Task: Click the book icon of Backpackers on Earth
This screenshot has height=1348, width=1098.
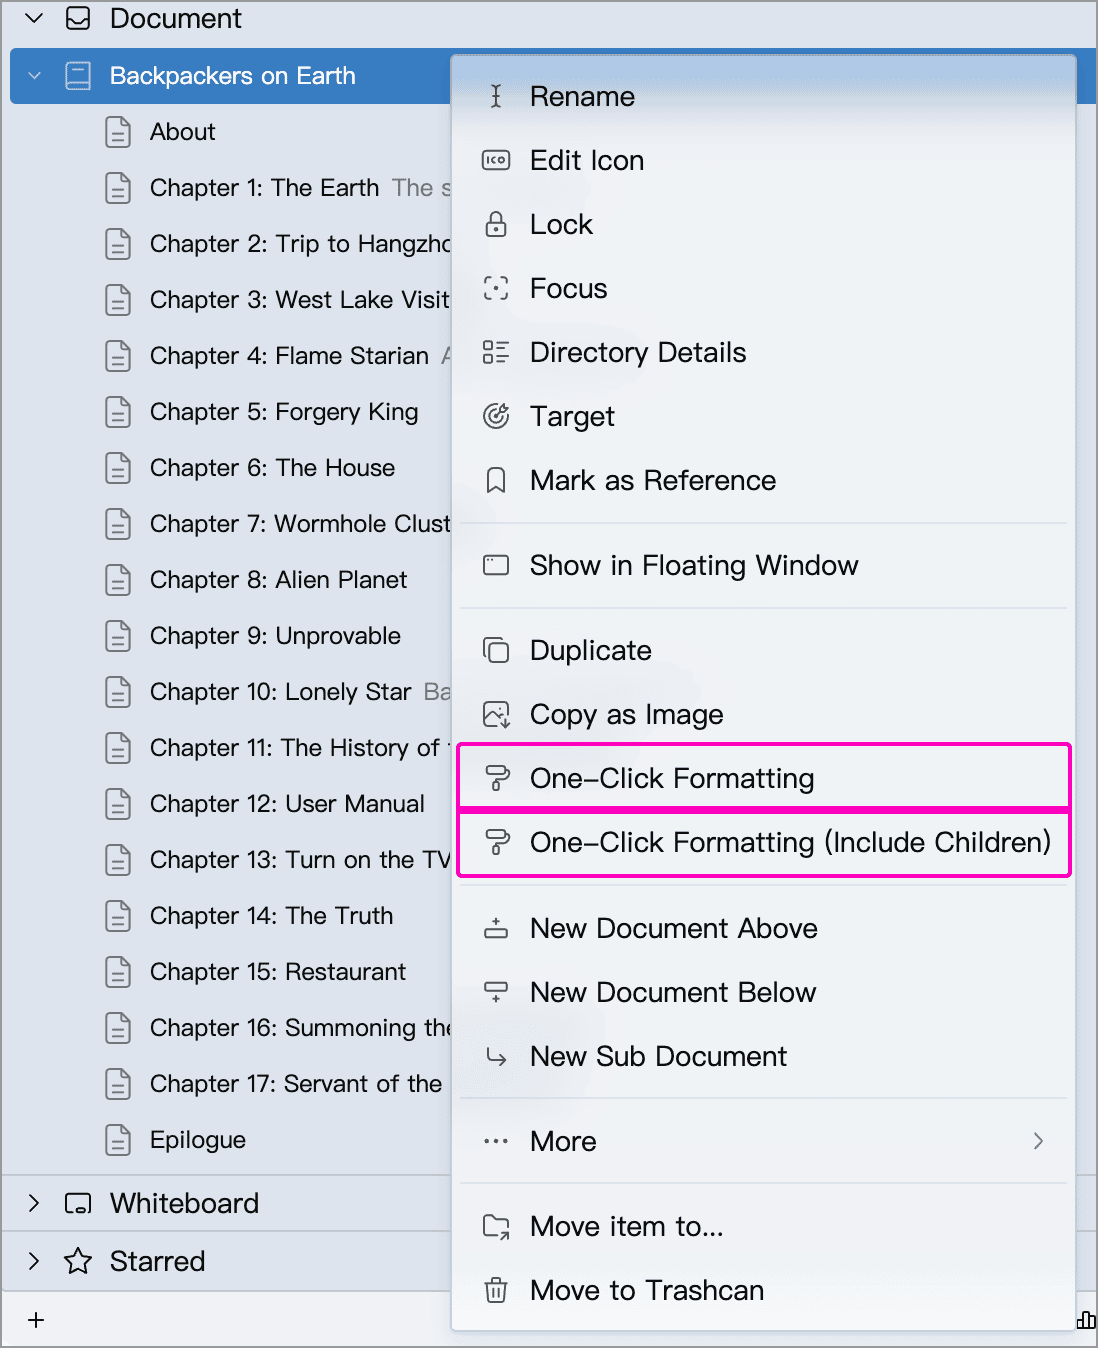Action: tap(78, 76)
